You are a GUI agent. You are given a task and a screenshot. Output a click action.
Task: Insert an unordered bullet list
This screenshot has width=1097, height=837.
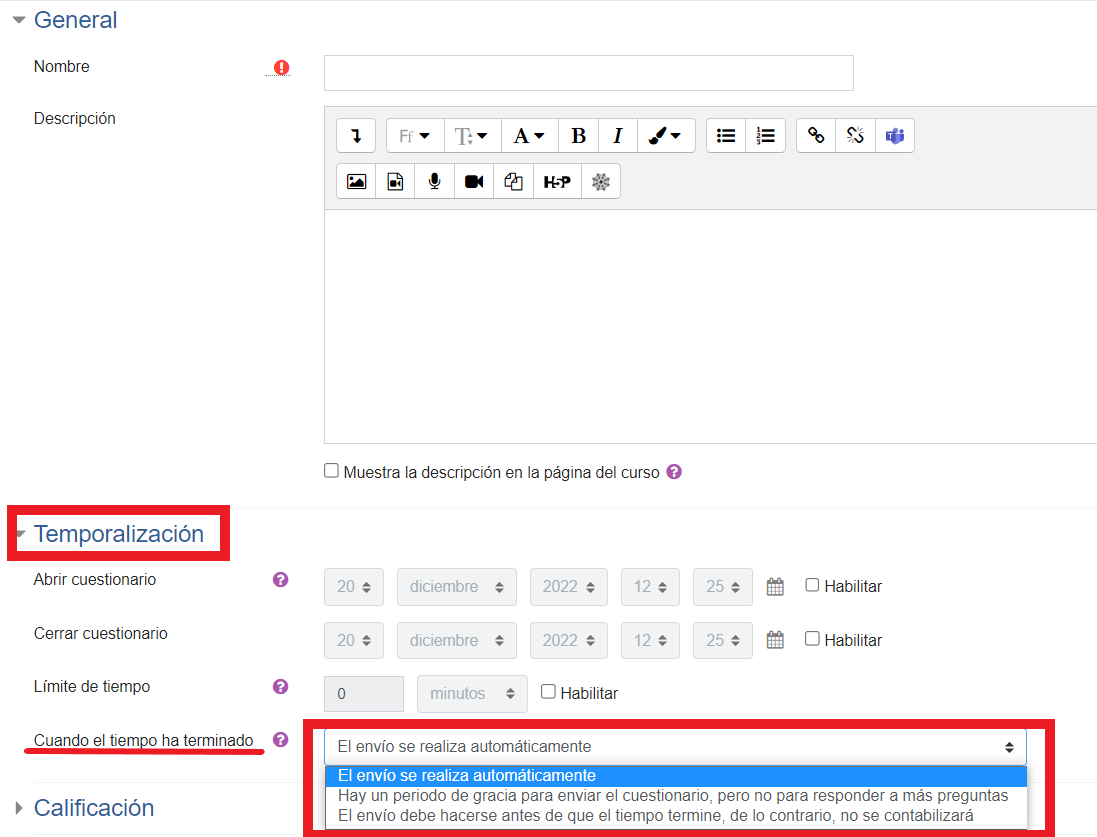pos(726,136)
